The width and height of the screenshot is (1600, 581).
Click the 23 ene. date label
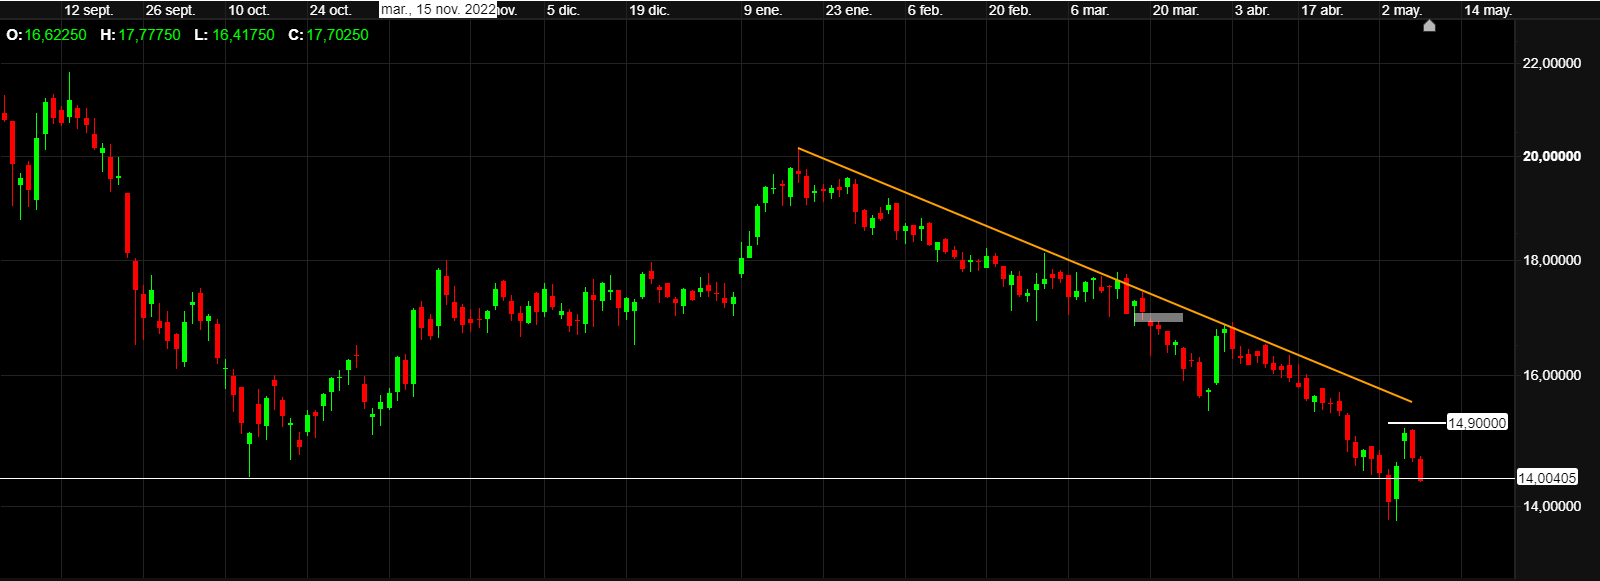point(849,10)
